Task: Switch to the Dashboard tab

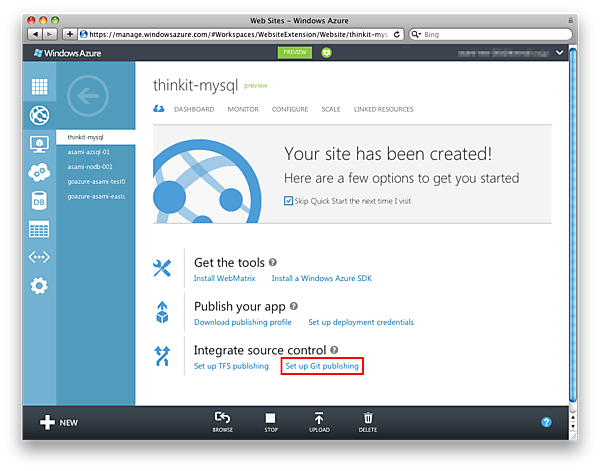Action: [x=194, y=109]
